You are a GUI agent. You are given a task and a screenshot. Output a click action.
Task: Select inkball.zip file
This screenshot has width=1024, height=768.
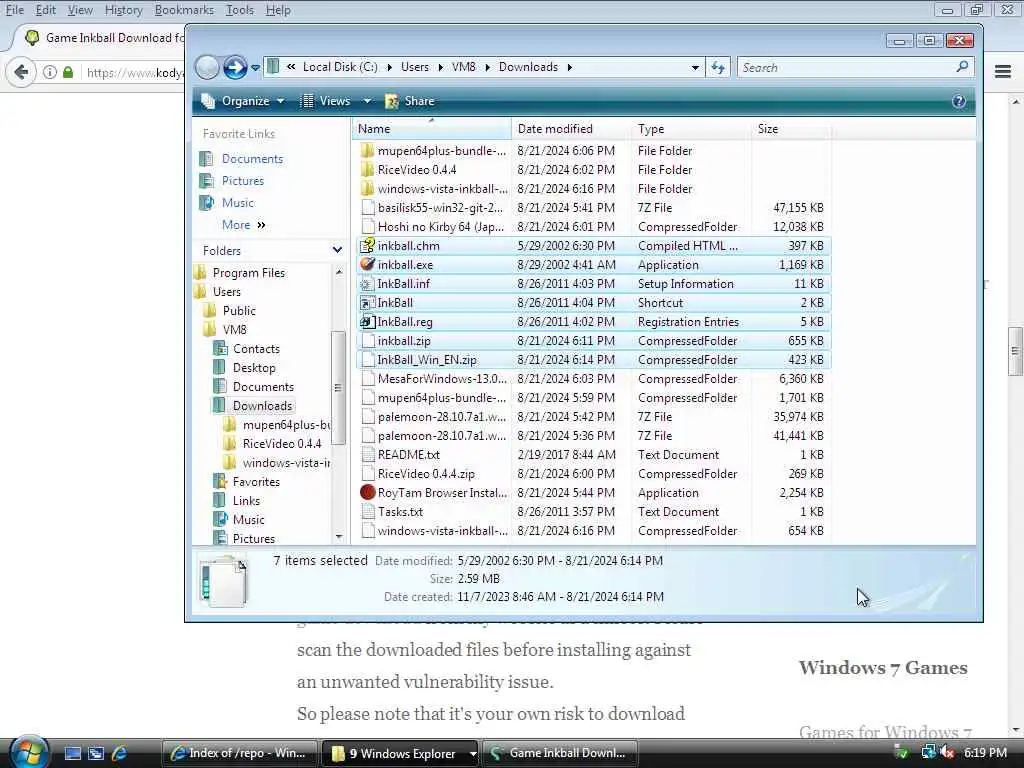click(x=593, y=341)
